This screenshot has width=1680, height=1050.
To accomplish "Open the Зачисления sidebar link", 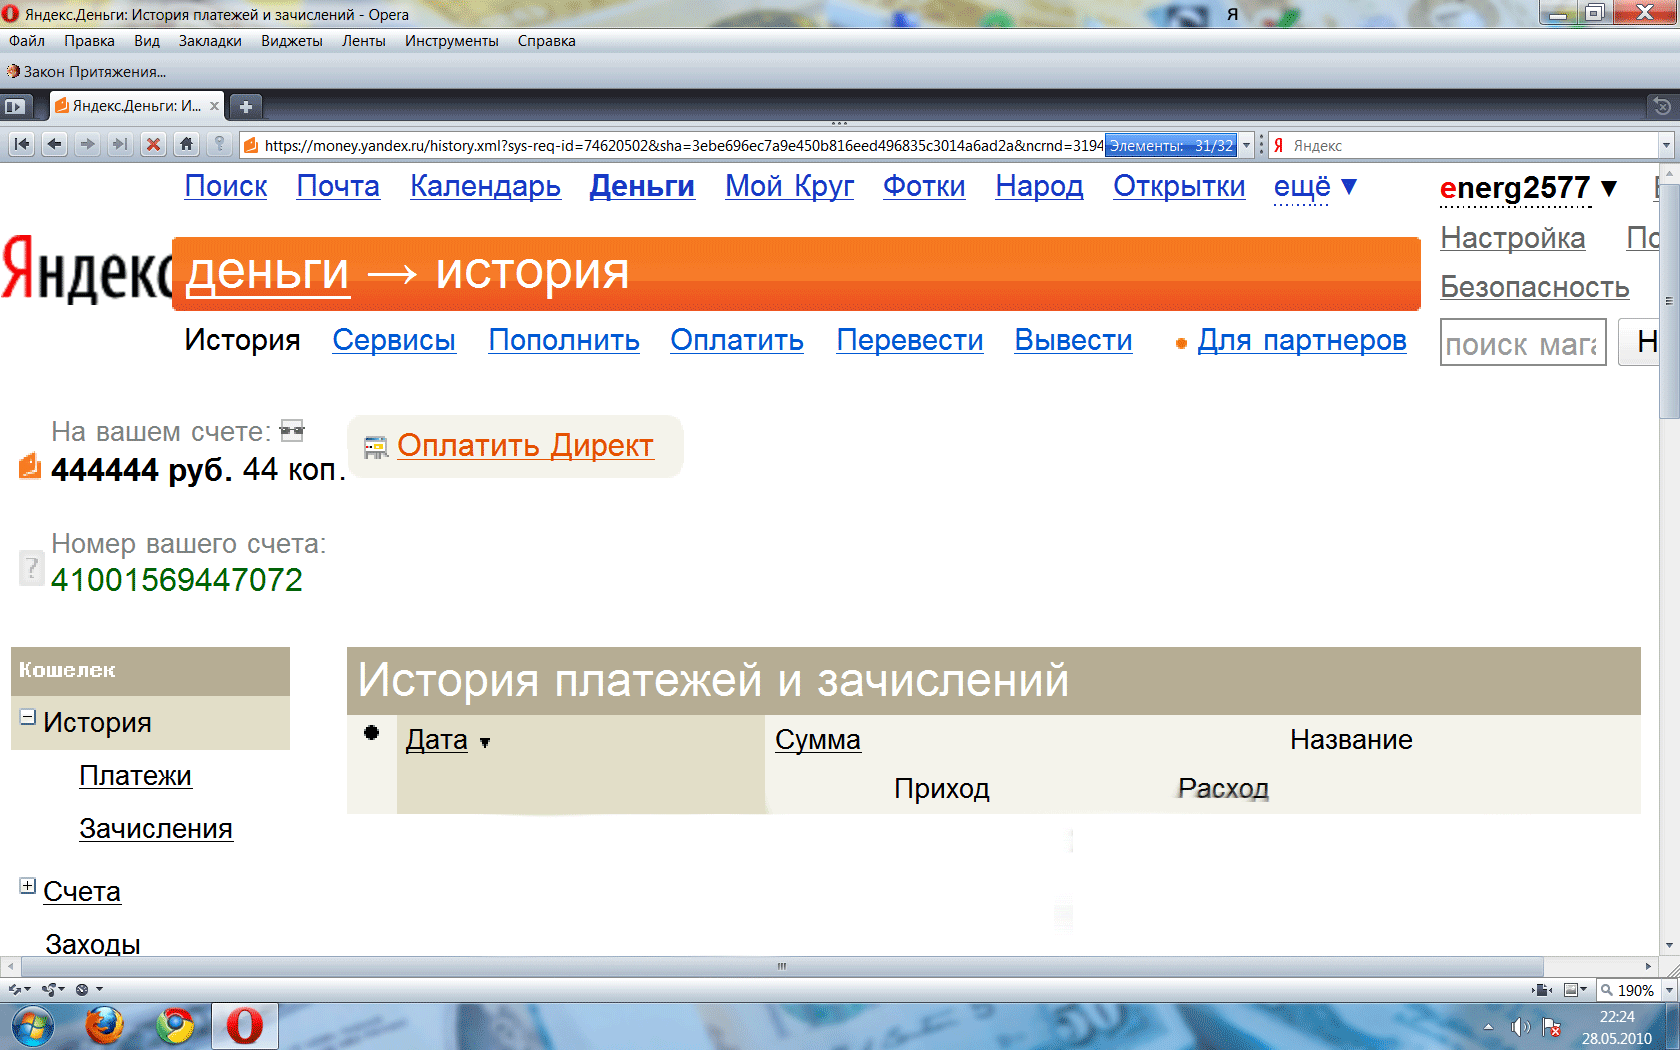I will pyautogui.click(x=156, y=829).
